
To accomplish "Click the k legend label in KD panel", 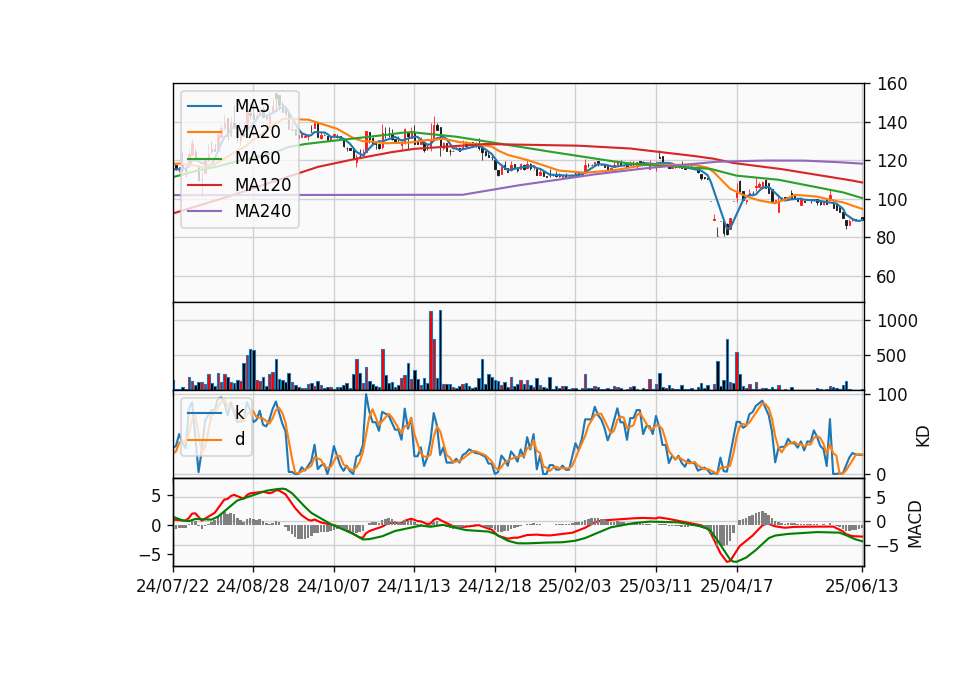I will click(239, 413).
